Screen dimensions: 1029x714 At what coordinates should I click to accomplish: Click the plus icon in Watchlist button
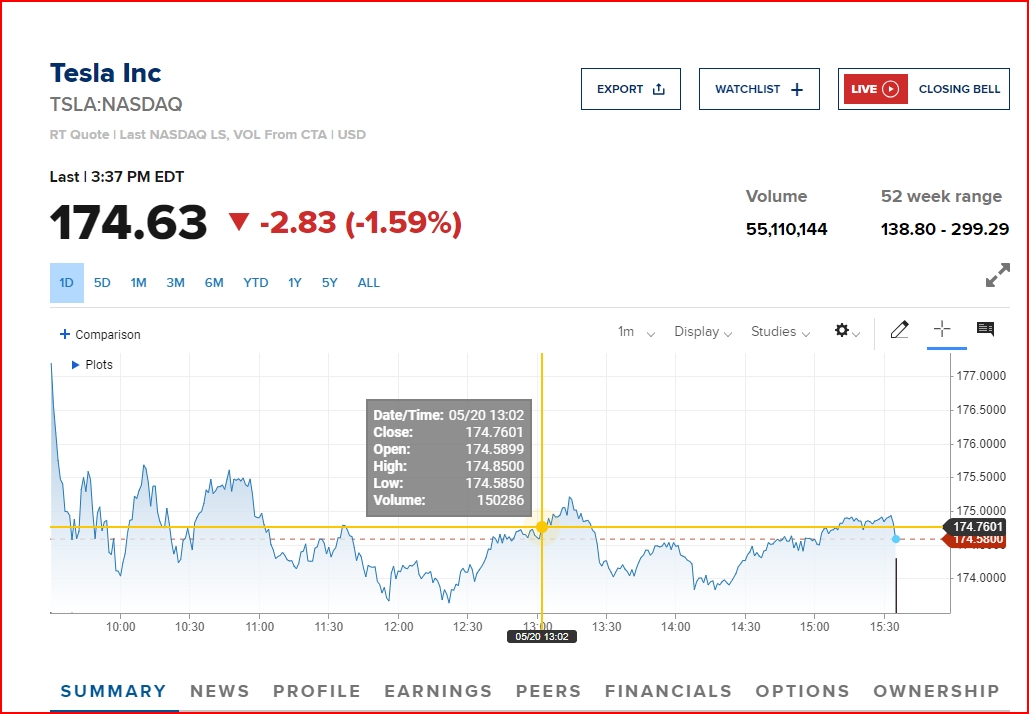797,89
